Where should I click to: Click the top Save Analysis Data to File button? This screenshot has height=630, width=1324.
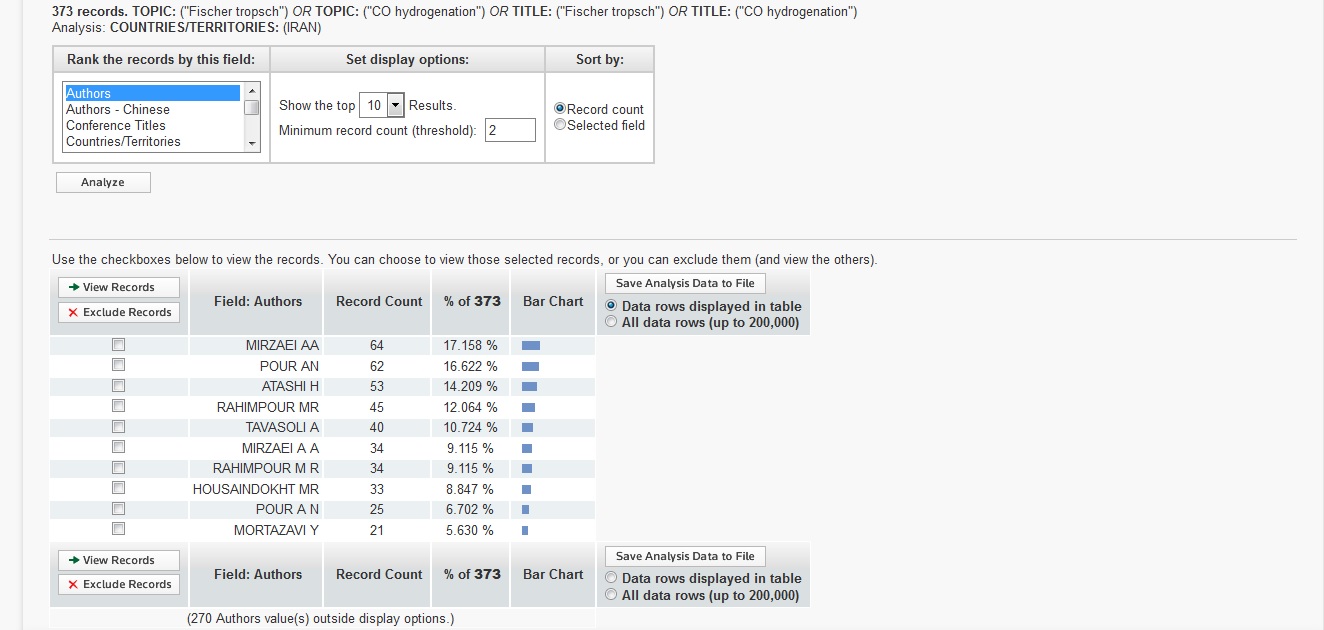click(x=685, y=283)
